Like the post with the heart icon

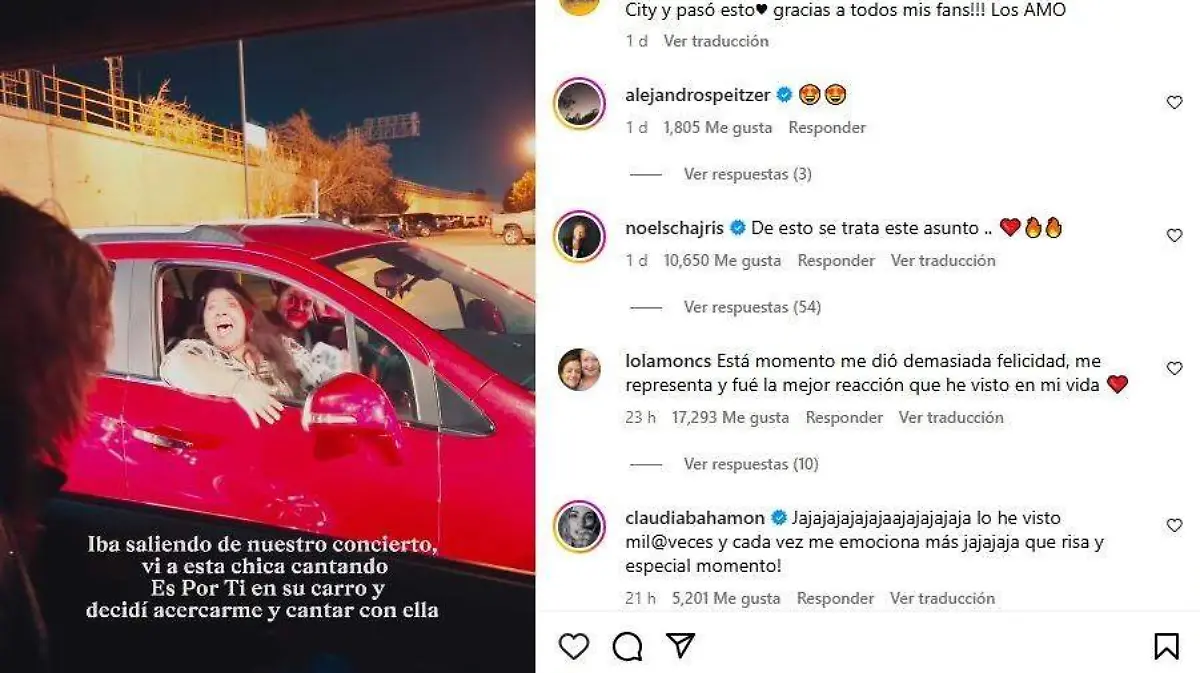point(574,647)
